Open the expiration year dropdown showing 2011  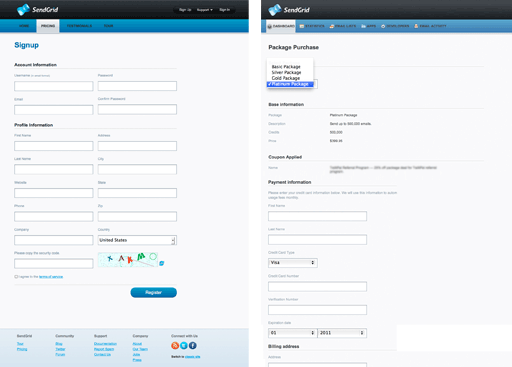pyautogui.click(x=342, y=333)
